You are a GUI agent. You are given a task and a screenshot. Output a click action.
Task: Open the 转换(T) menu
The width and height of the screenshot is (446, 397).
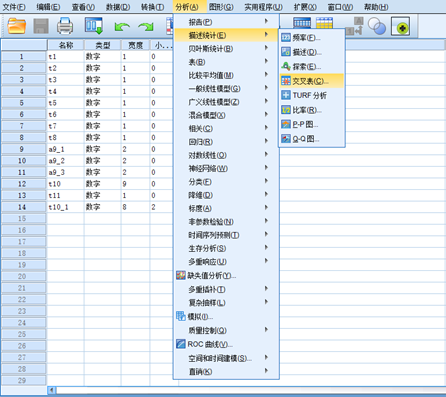(x=152, y=7)
